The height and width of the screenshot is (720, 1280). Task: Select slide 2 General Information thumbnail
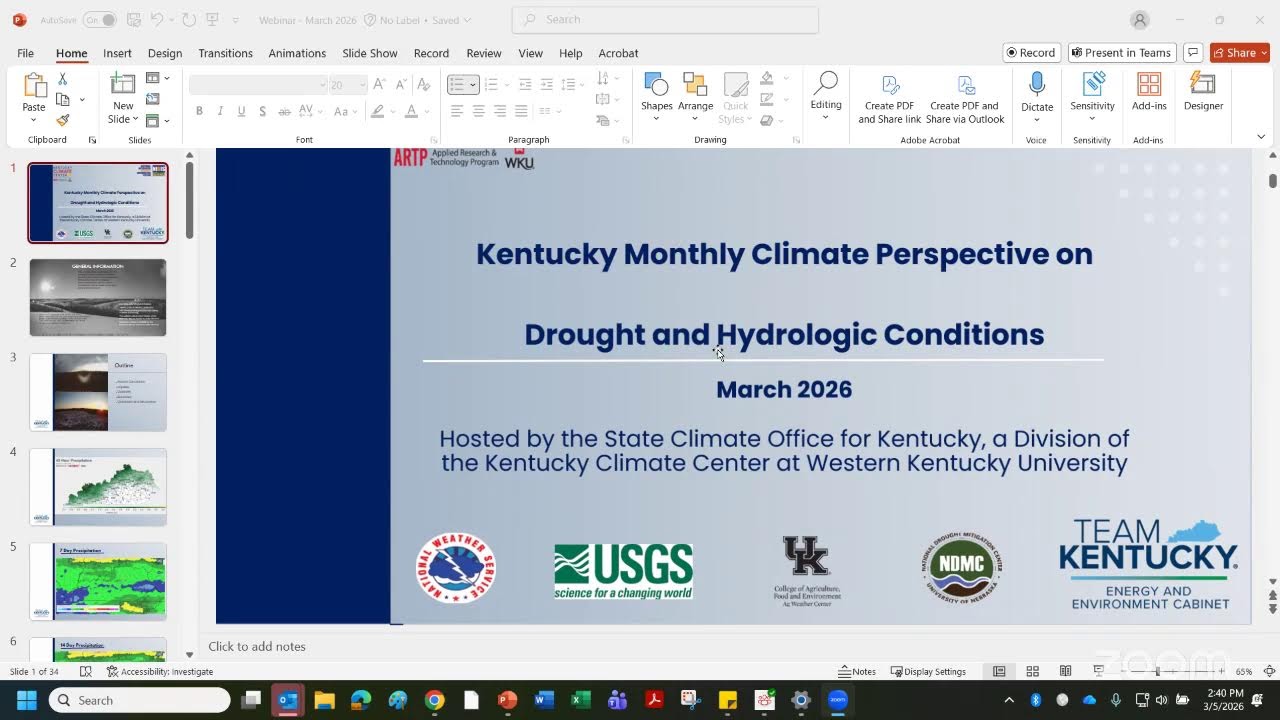pos(98,297)
